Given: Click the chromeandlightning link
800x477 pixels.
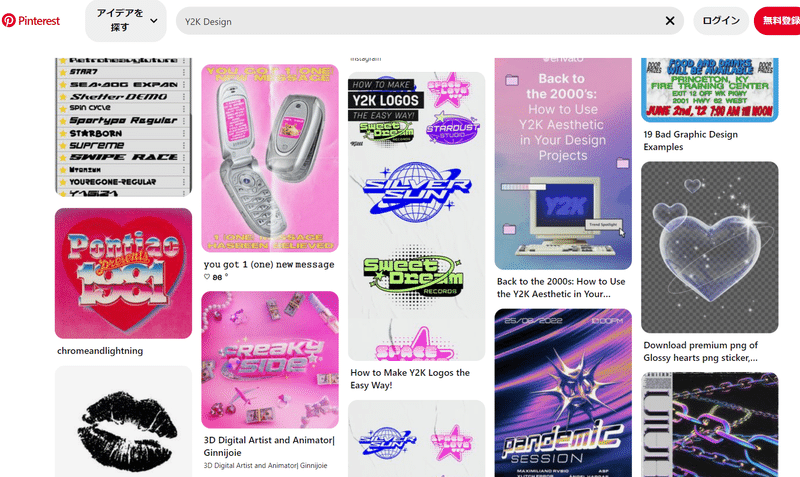Looking at the screenshot, I should click(x=100, y=351).
